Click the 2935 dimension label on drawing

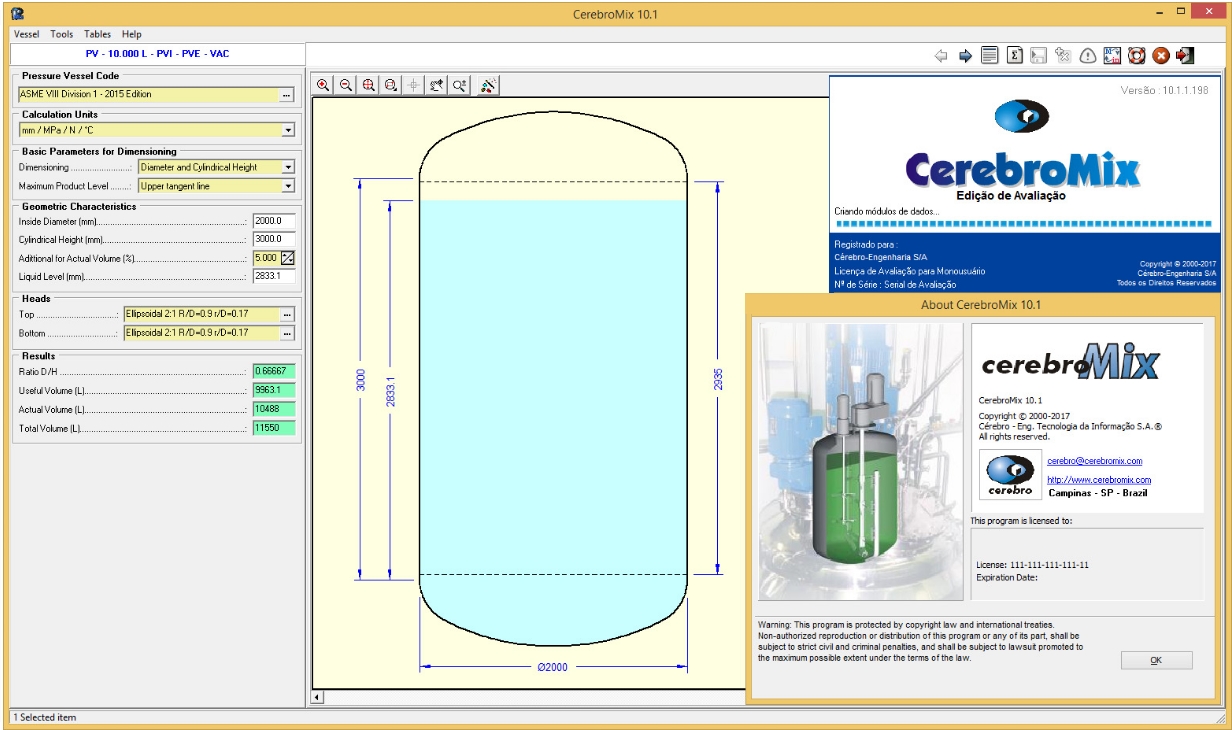click(x=720, y=378)
